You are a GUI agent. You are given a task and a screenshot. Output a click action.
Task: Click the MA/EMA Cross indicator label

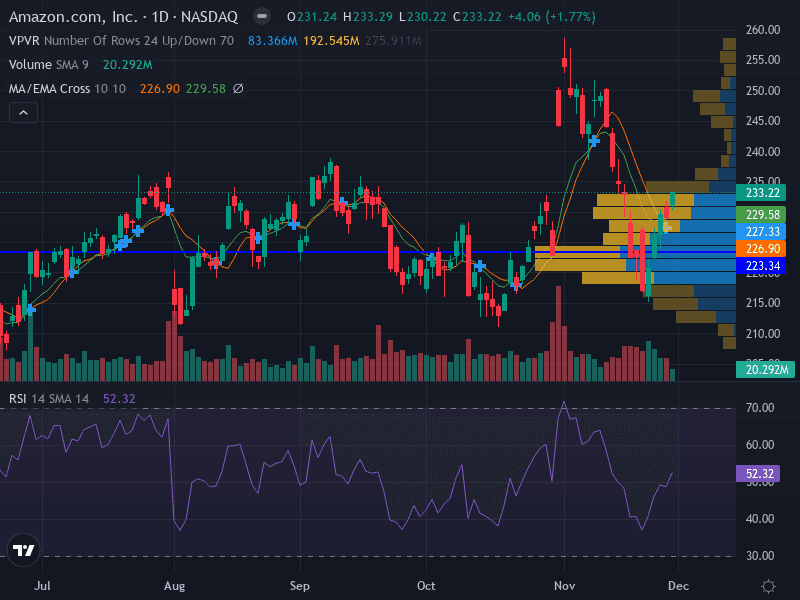pyautogui.click(x=67, y=88)
